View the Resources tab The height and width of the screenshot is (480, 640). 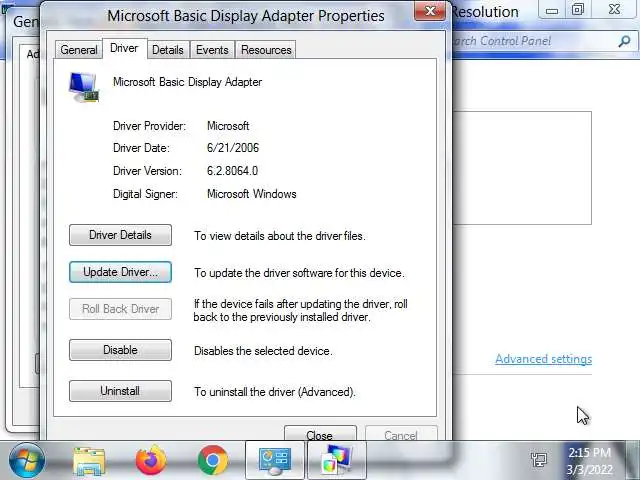[266, 50]
